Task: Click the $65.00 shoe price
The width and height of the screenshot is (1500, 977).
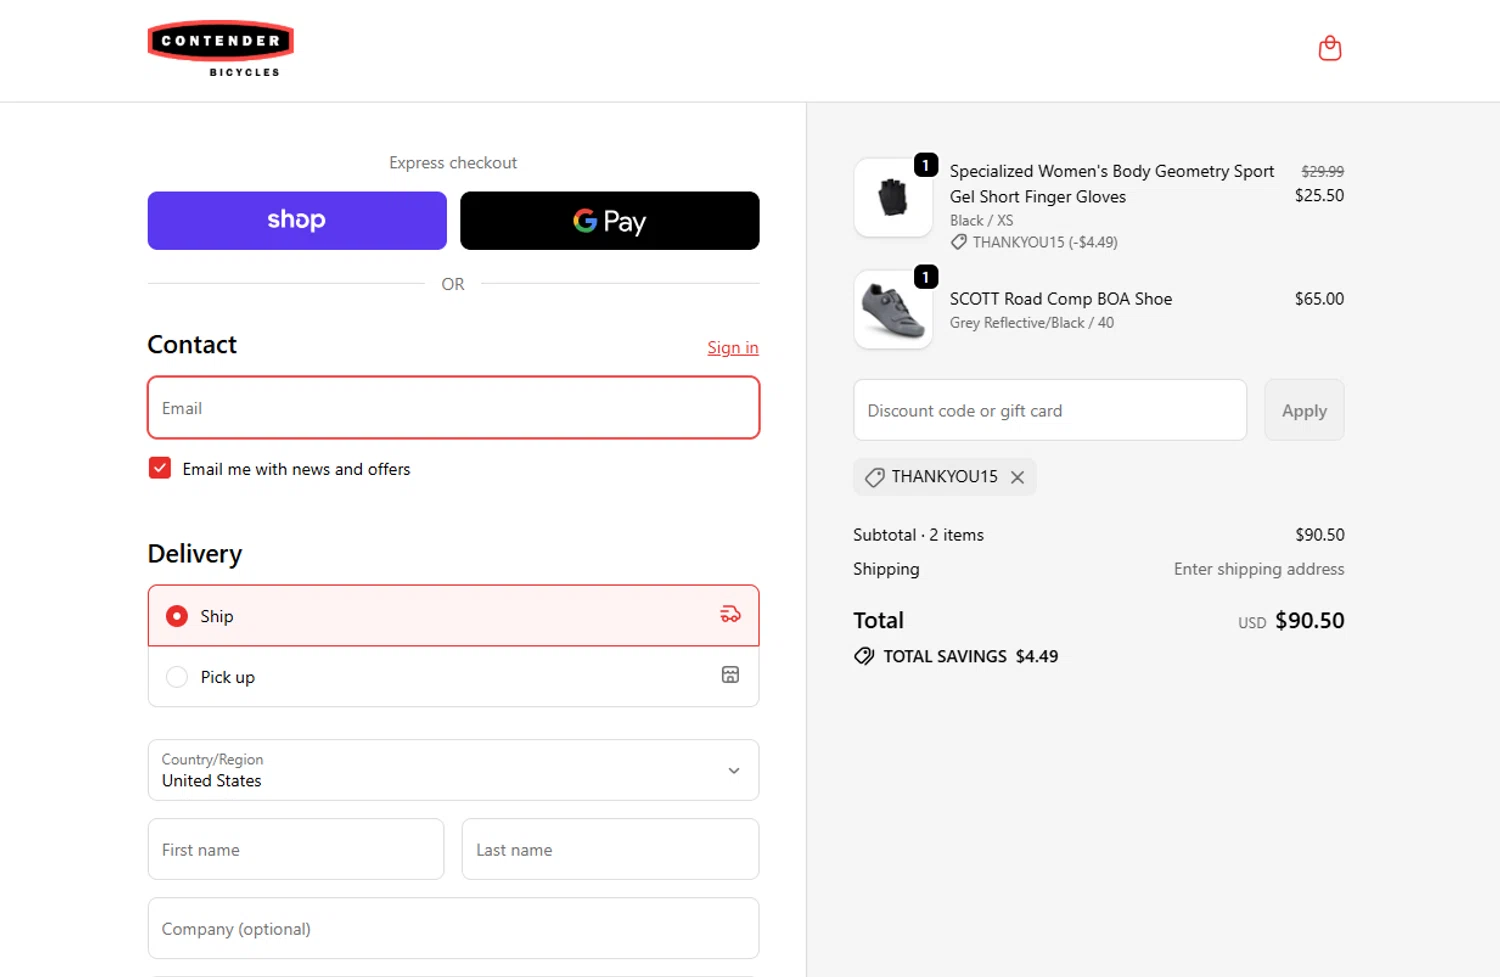Action: [1319, 299]
